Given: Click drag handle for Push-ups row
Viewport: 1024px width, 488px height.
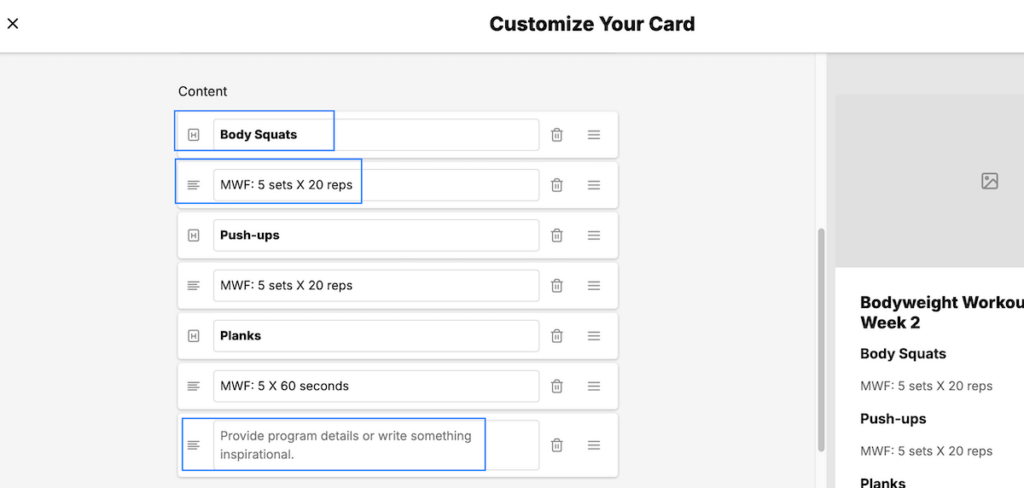Looking at the screenshot, I should point(594,235).
